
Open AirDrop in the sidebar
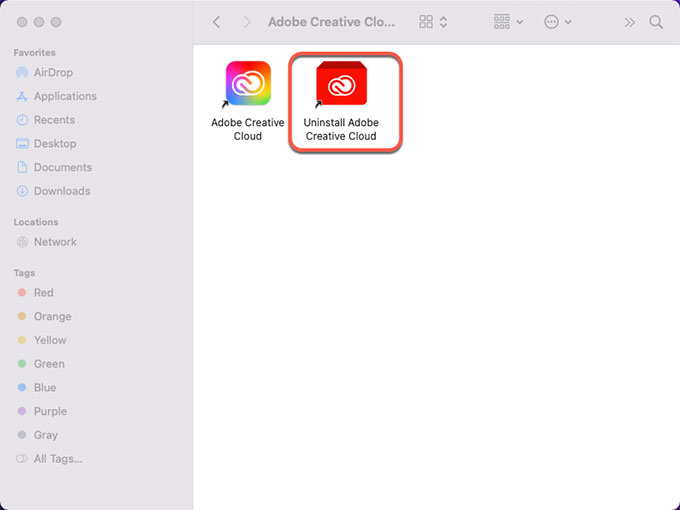point(53,72)
